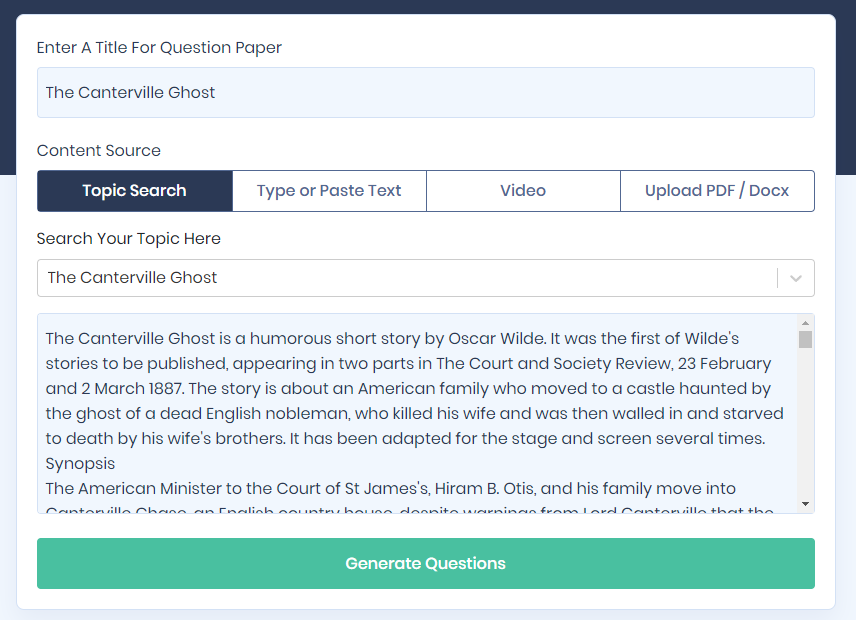Focus the question paper title field

click(426, 92)
